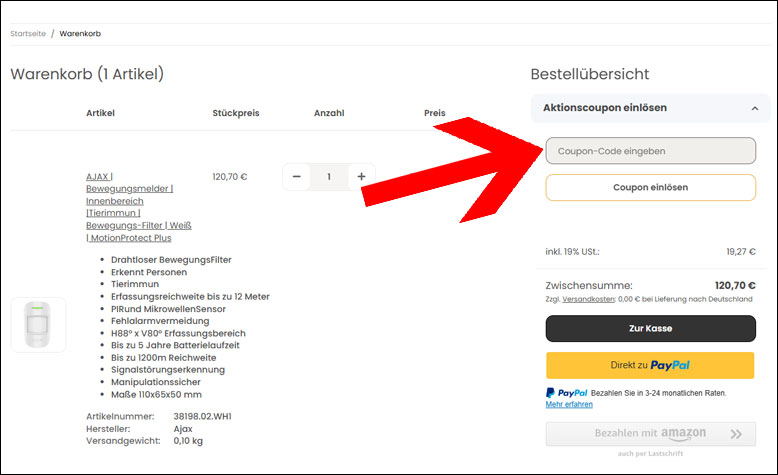The height and width of the screenshot is (475, 778).
Task: Click the Hersteller value Ajax
Action: point(183,429)
